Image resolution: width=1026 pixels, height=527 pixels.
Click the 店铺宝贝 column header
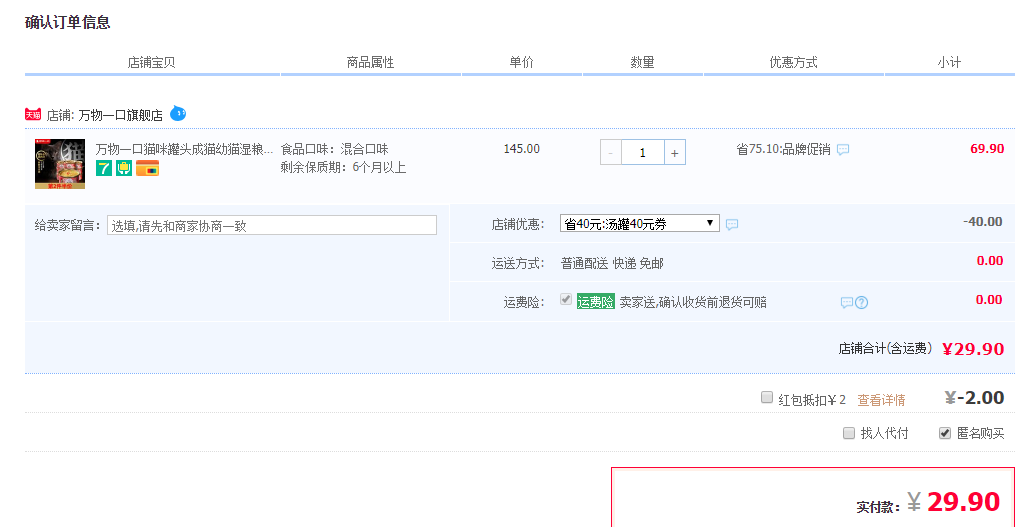pos(151,62)
